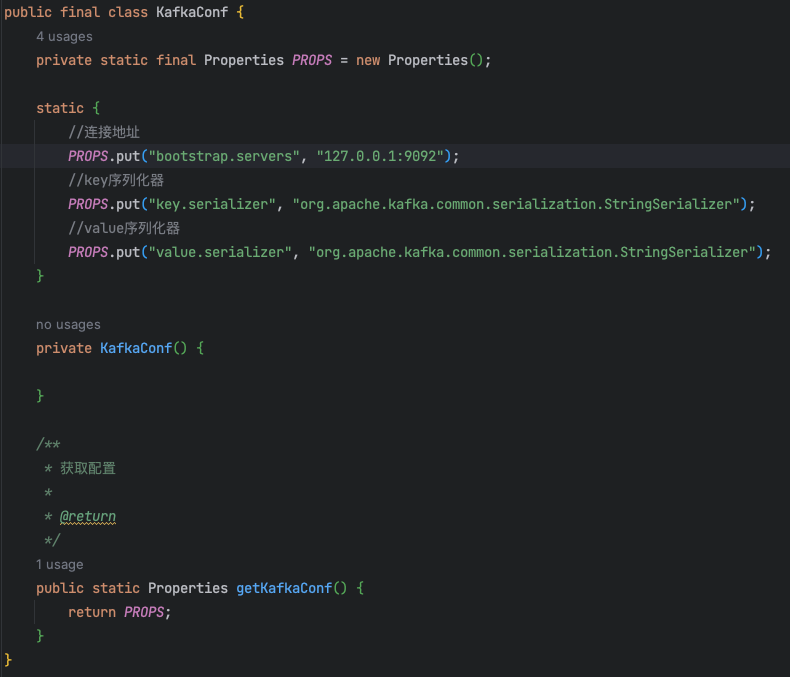Click the "127.0.0.1:9092" address string
The image size is (790, 677).
click(382, 156)
